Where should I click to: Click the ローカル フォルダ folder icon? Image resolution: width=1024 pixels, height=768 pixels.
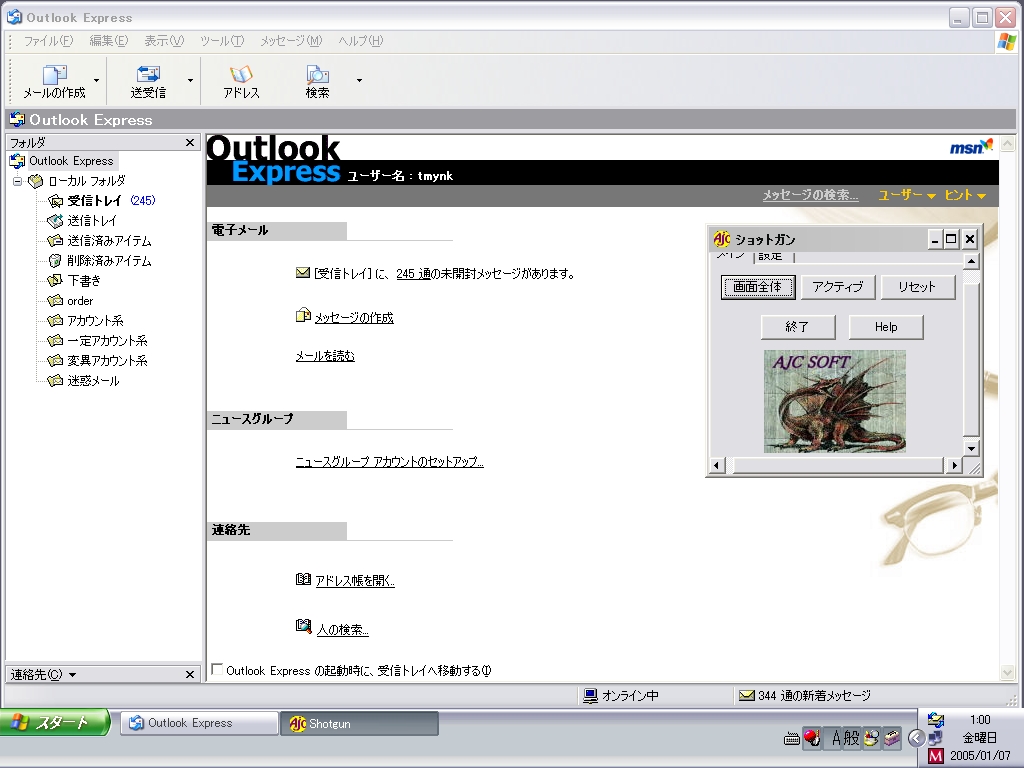click(36, 181)
